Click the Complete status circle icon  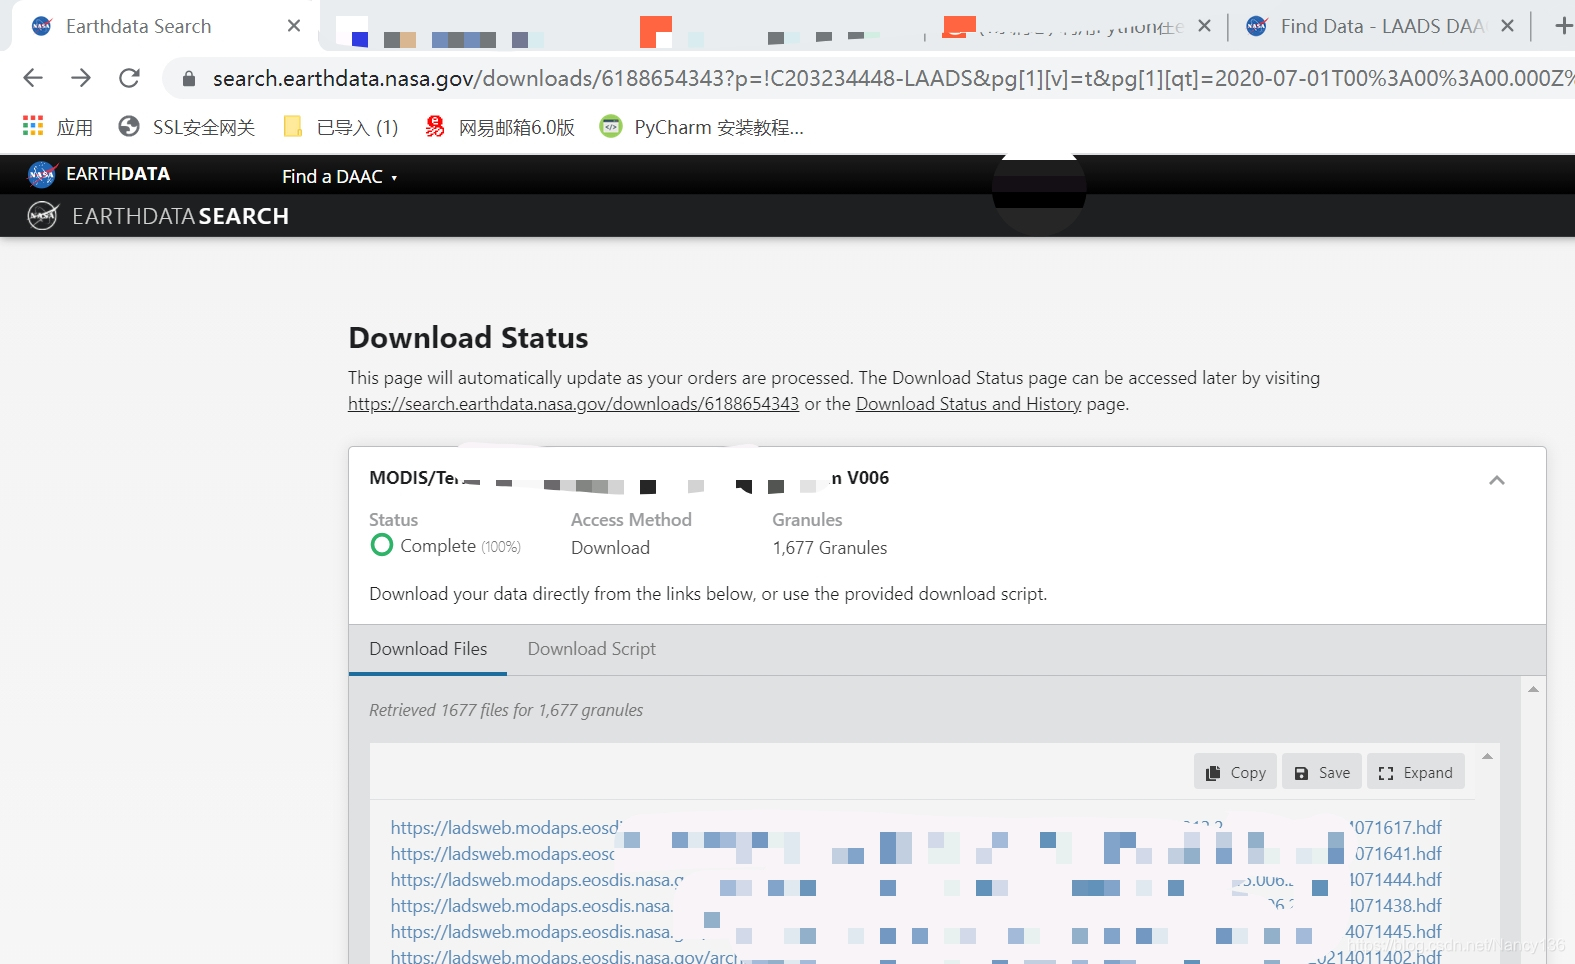381,545
